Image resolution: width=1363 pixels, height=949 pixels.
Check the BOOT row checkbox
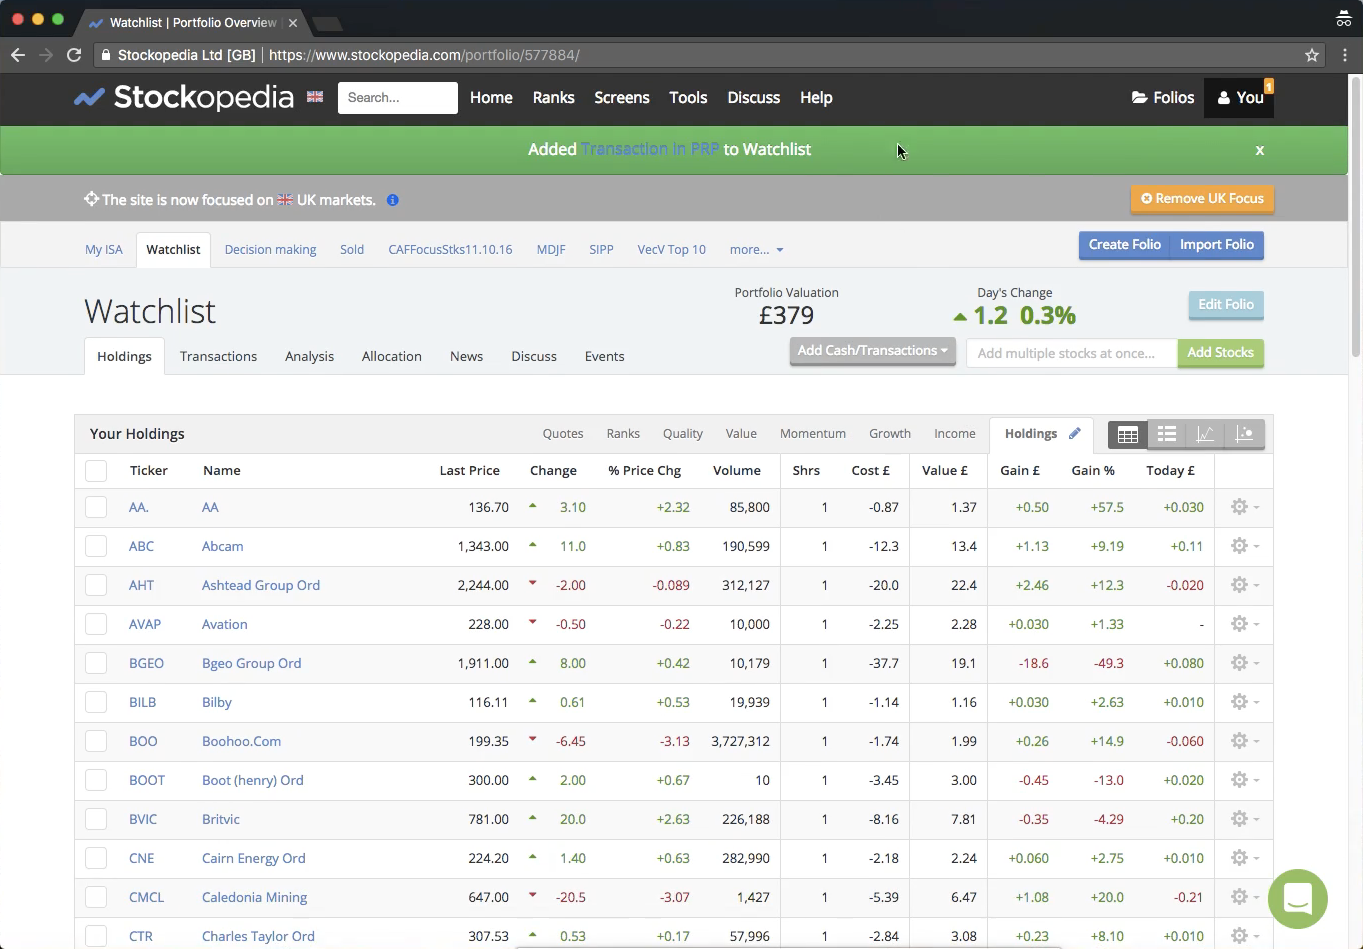pos(96,780)
